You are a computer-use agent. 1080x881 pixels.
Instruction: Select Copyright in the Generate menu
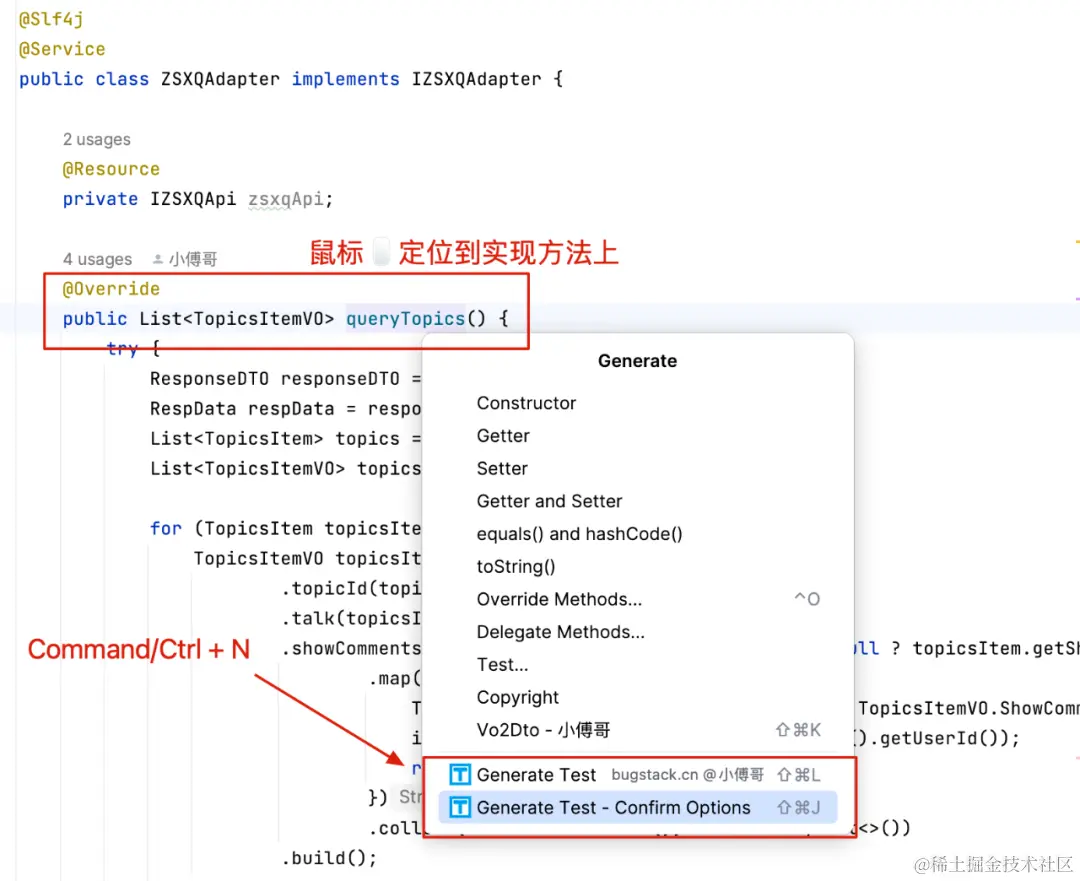517,697
